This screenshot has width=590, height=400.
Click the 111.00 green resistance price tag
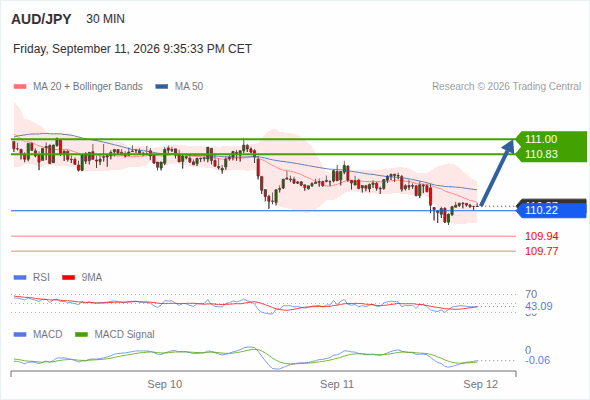click(x=541, y=139)
